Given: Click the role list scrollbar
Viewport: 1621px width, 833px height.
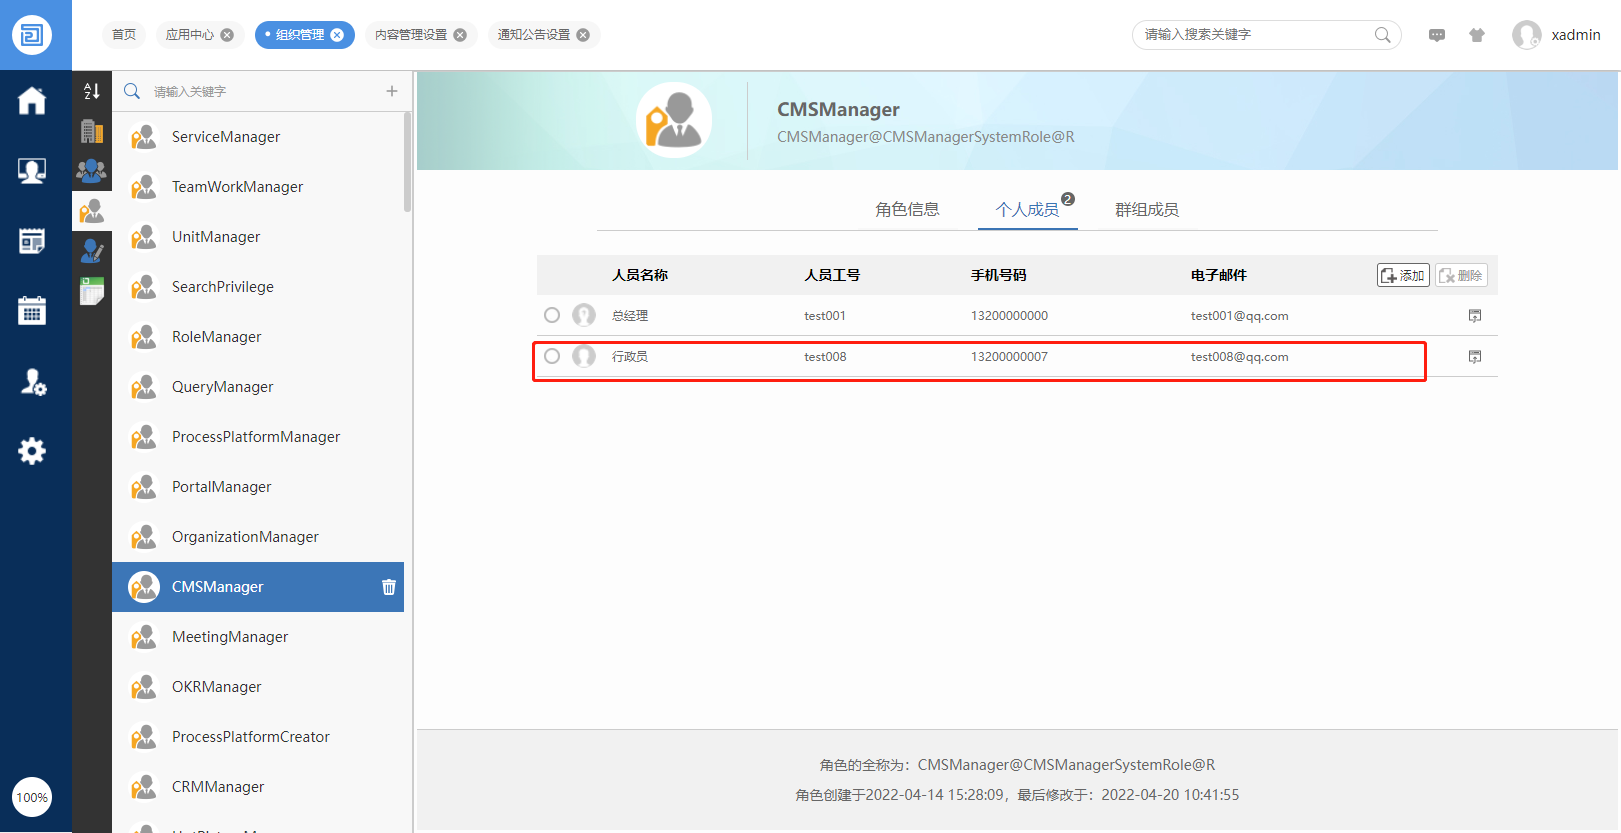Looking at the screenshot, I should (408, 162).
